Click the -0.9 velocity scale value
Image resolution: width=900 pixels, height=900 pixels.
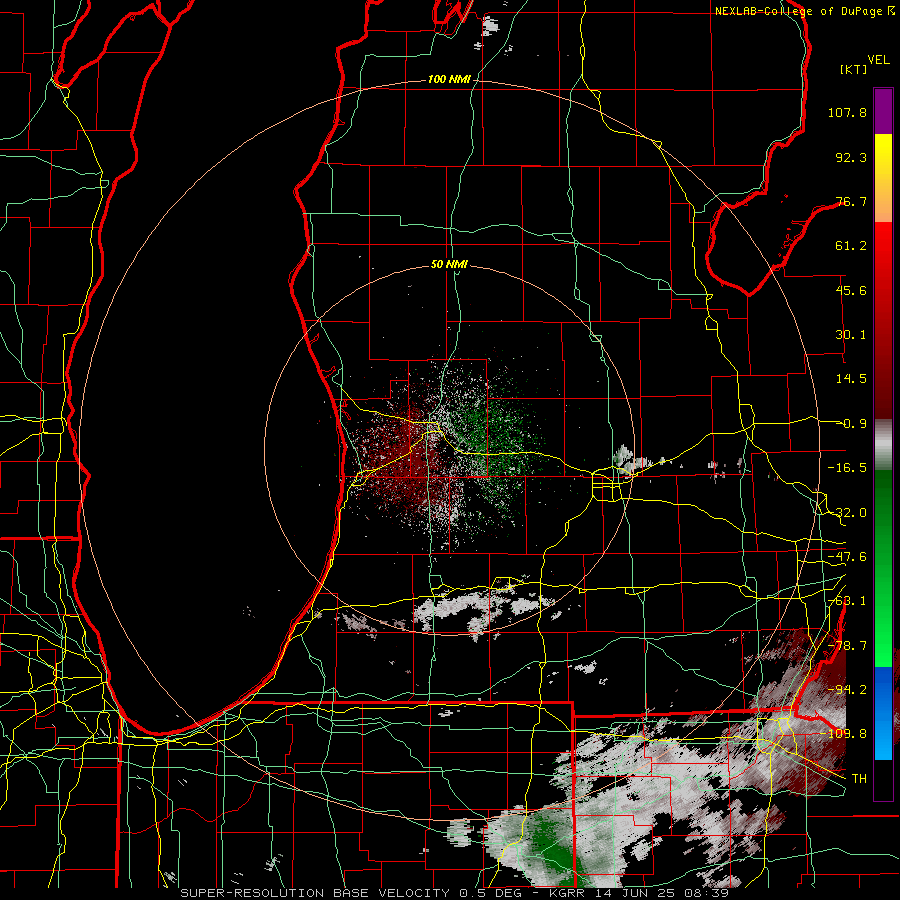coord(852,424)
